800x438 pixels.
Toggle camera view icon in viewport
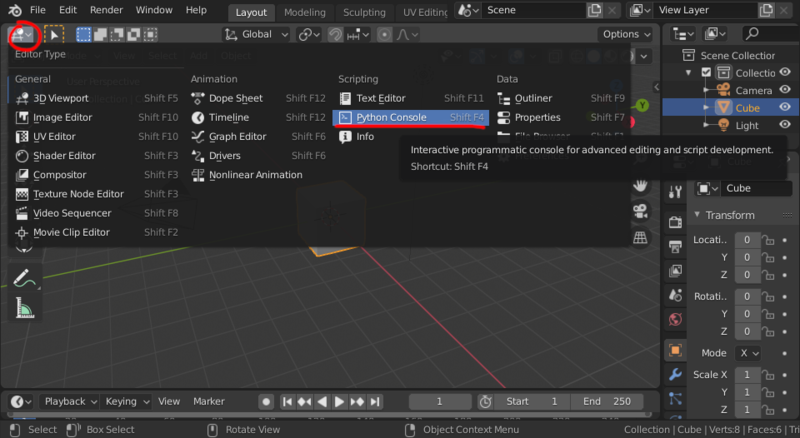(640, 211)
